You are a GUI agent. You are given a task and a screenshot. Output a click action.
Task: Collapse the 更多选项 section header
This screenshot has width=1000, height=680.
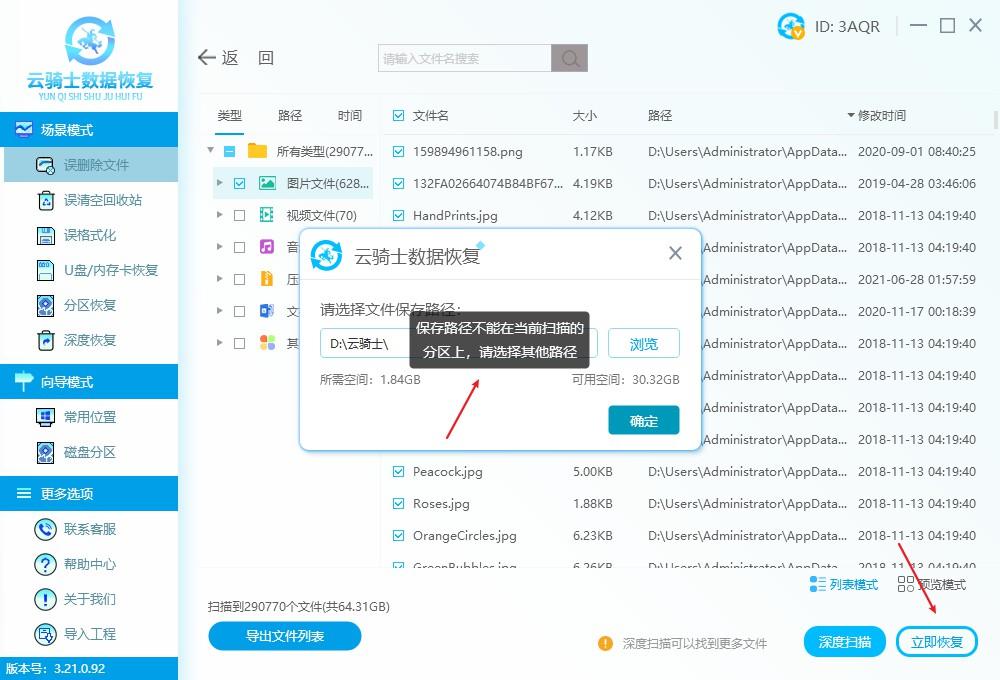pos(89,493)
